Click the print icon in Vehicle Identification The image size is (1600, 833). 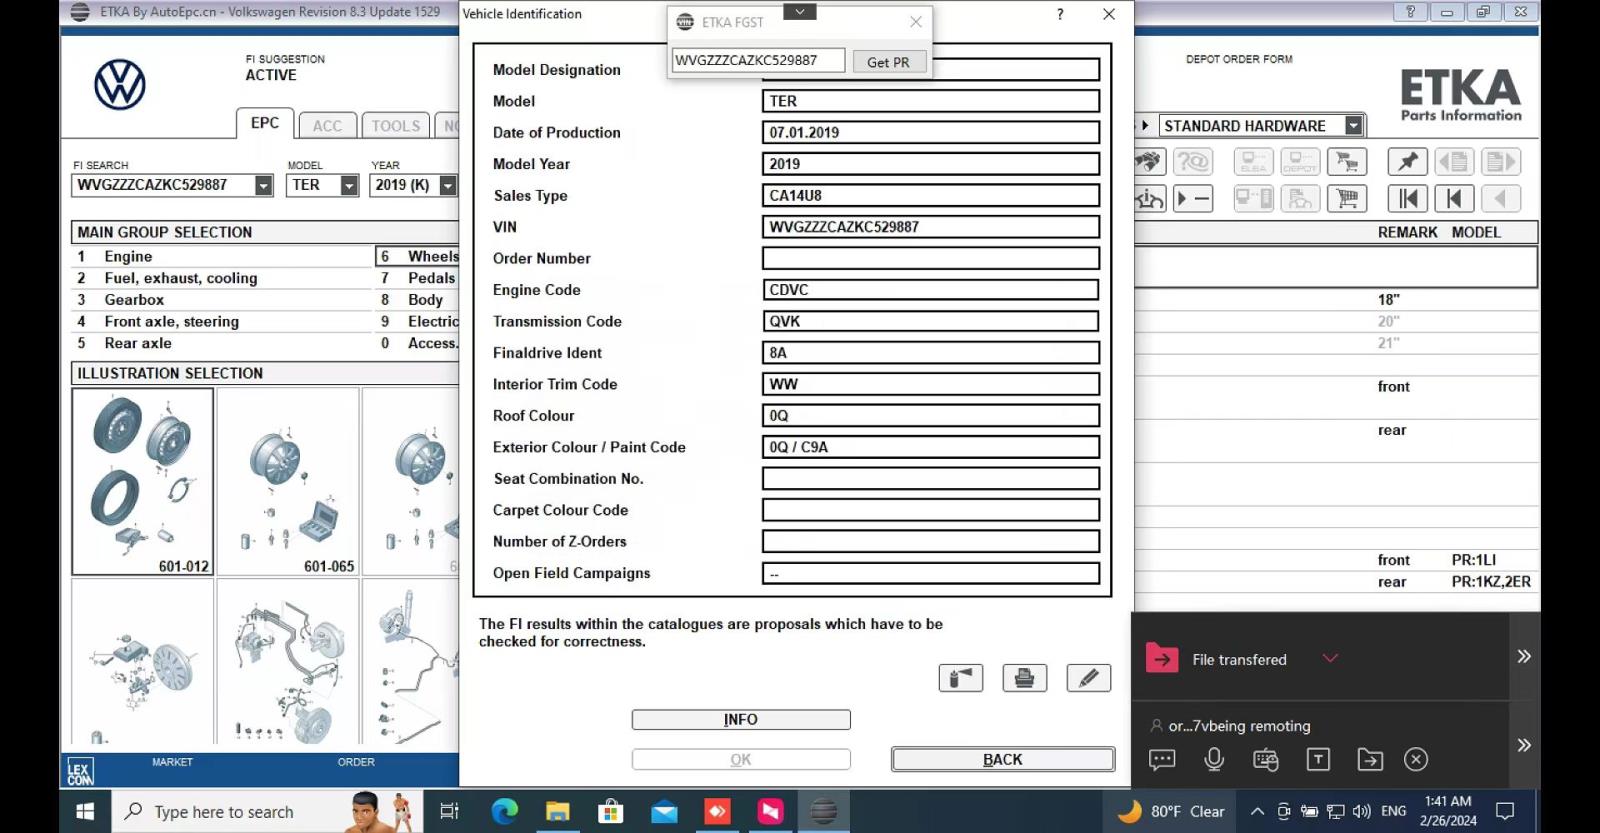point(1024,678)
